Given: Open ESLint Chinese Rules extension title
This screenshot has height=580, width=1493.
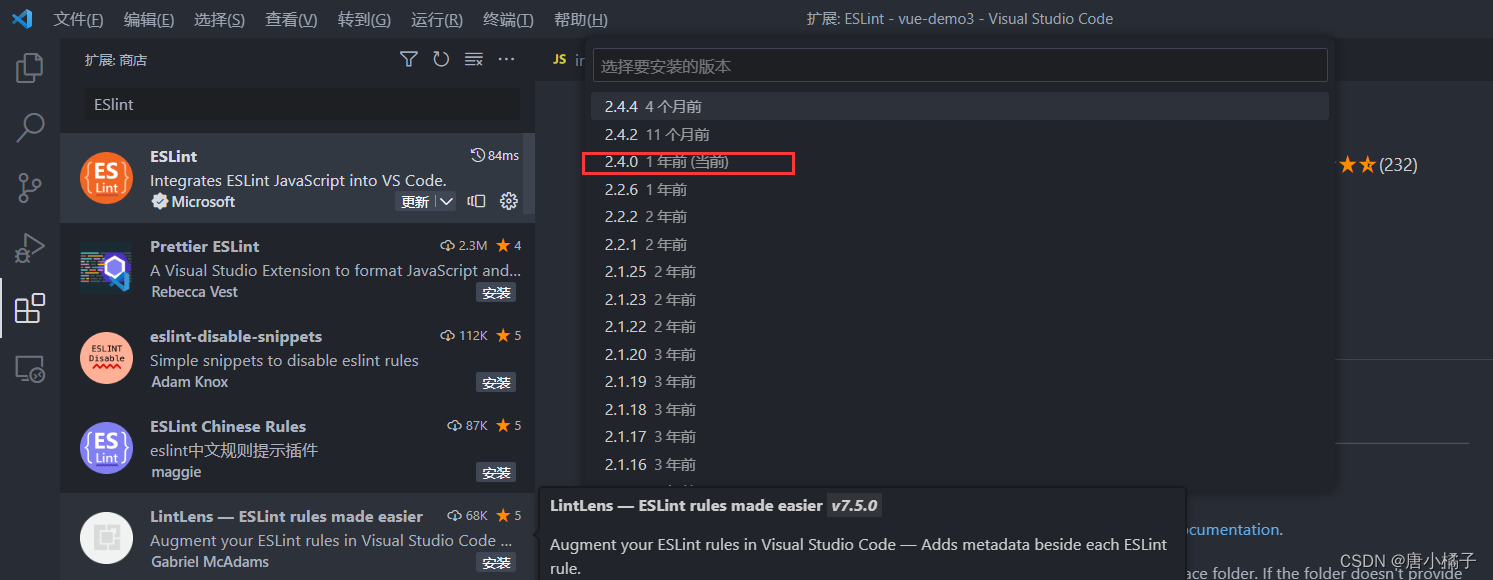Looking at the screenshot, I should click(228, 426).
